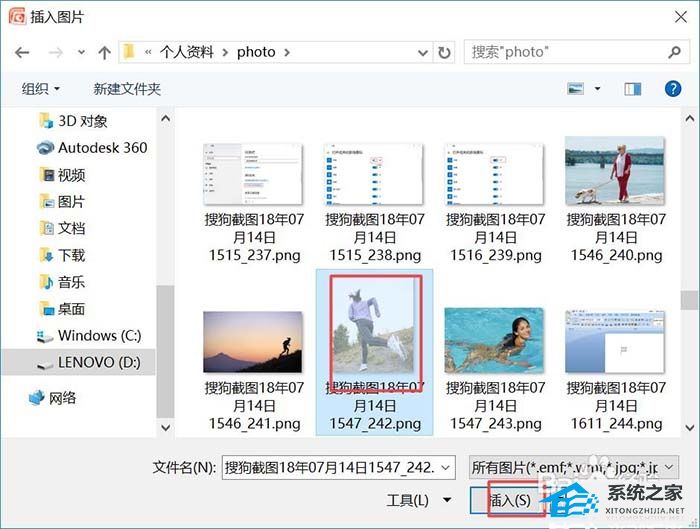Toggle the preview pane icon
The image size is (700, 529).
[633, 89]
